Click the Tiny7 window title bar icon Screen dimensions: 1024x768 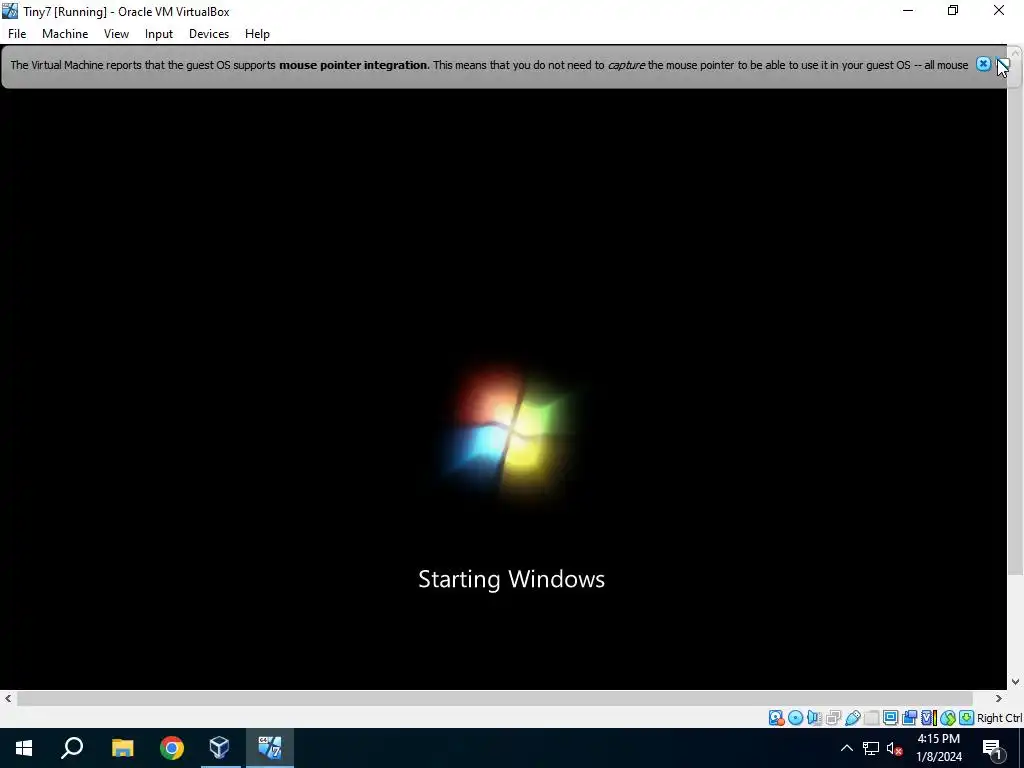10,11
